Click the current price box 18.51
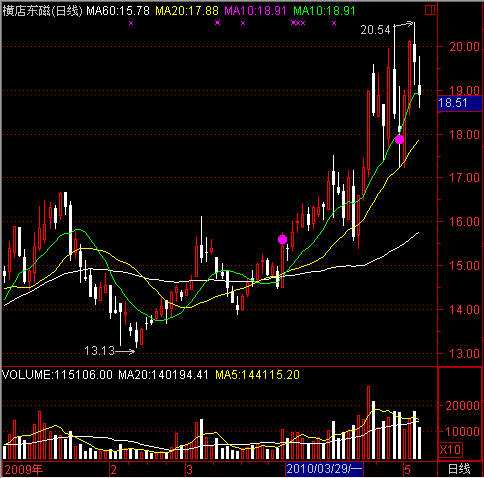The image size is (484, 478). 460,103
